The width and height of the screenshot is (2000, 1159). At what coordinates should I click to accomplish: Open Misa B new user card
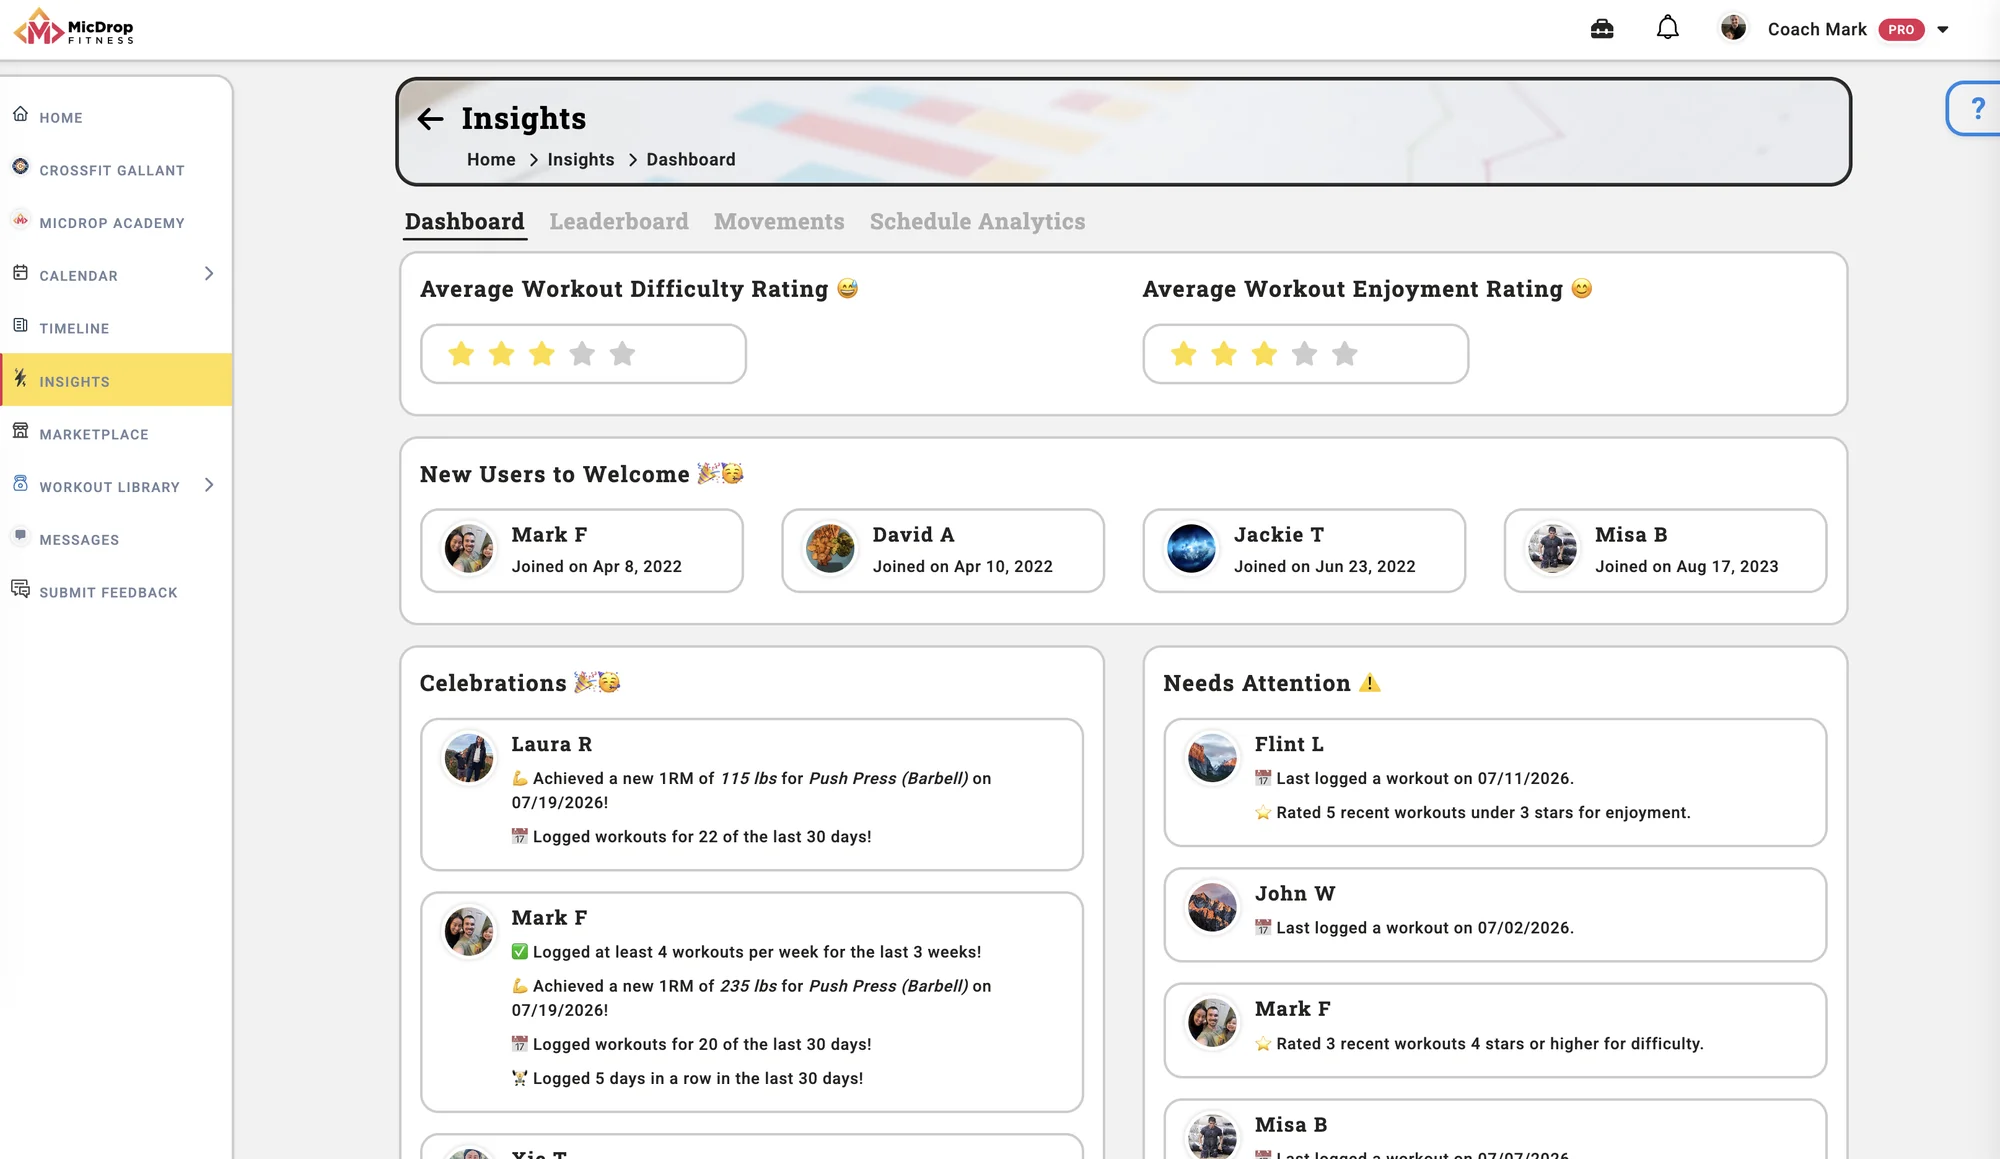[1665, 551]
